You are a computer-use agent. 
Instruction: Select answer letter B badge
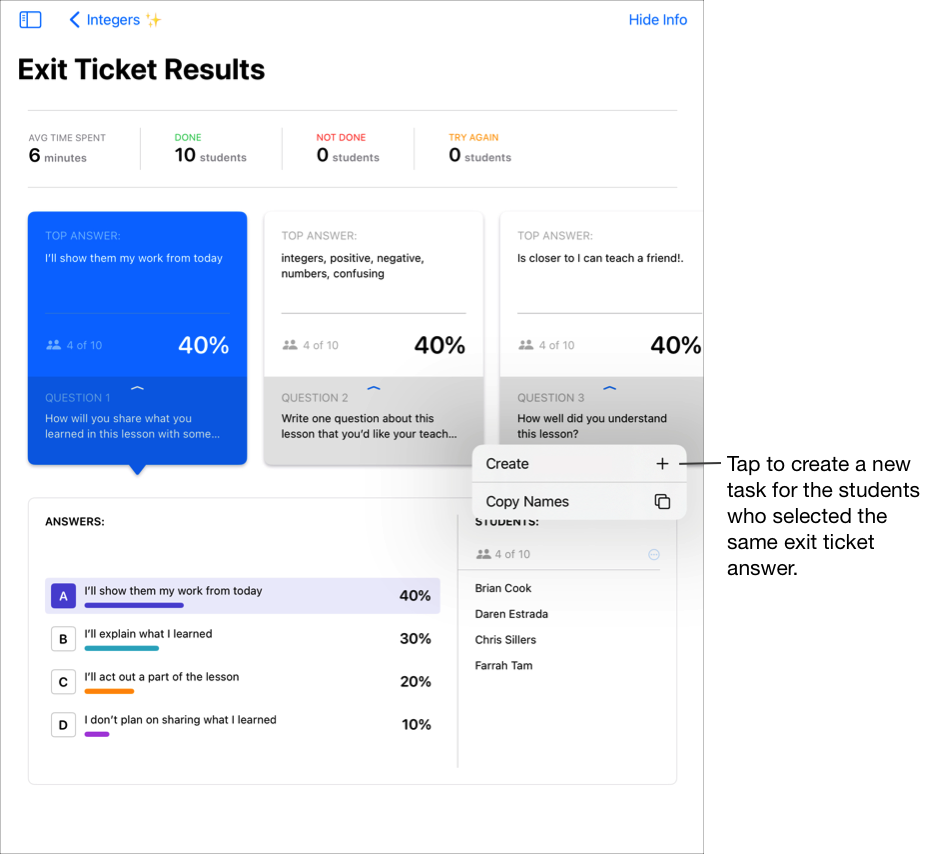63,639
